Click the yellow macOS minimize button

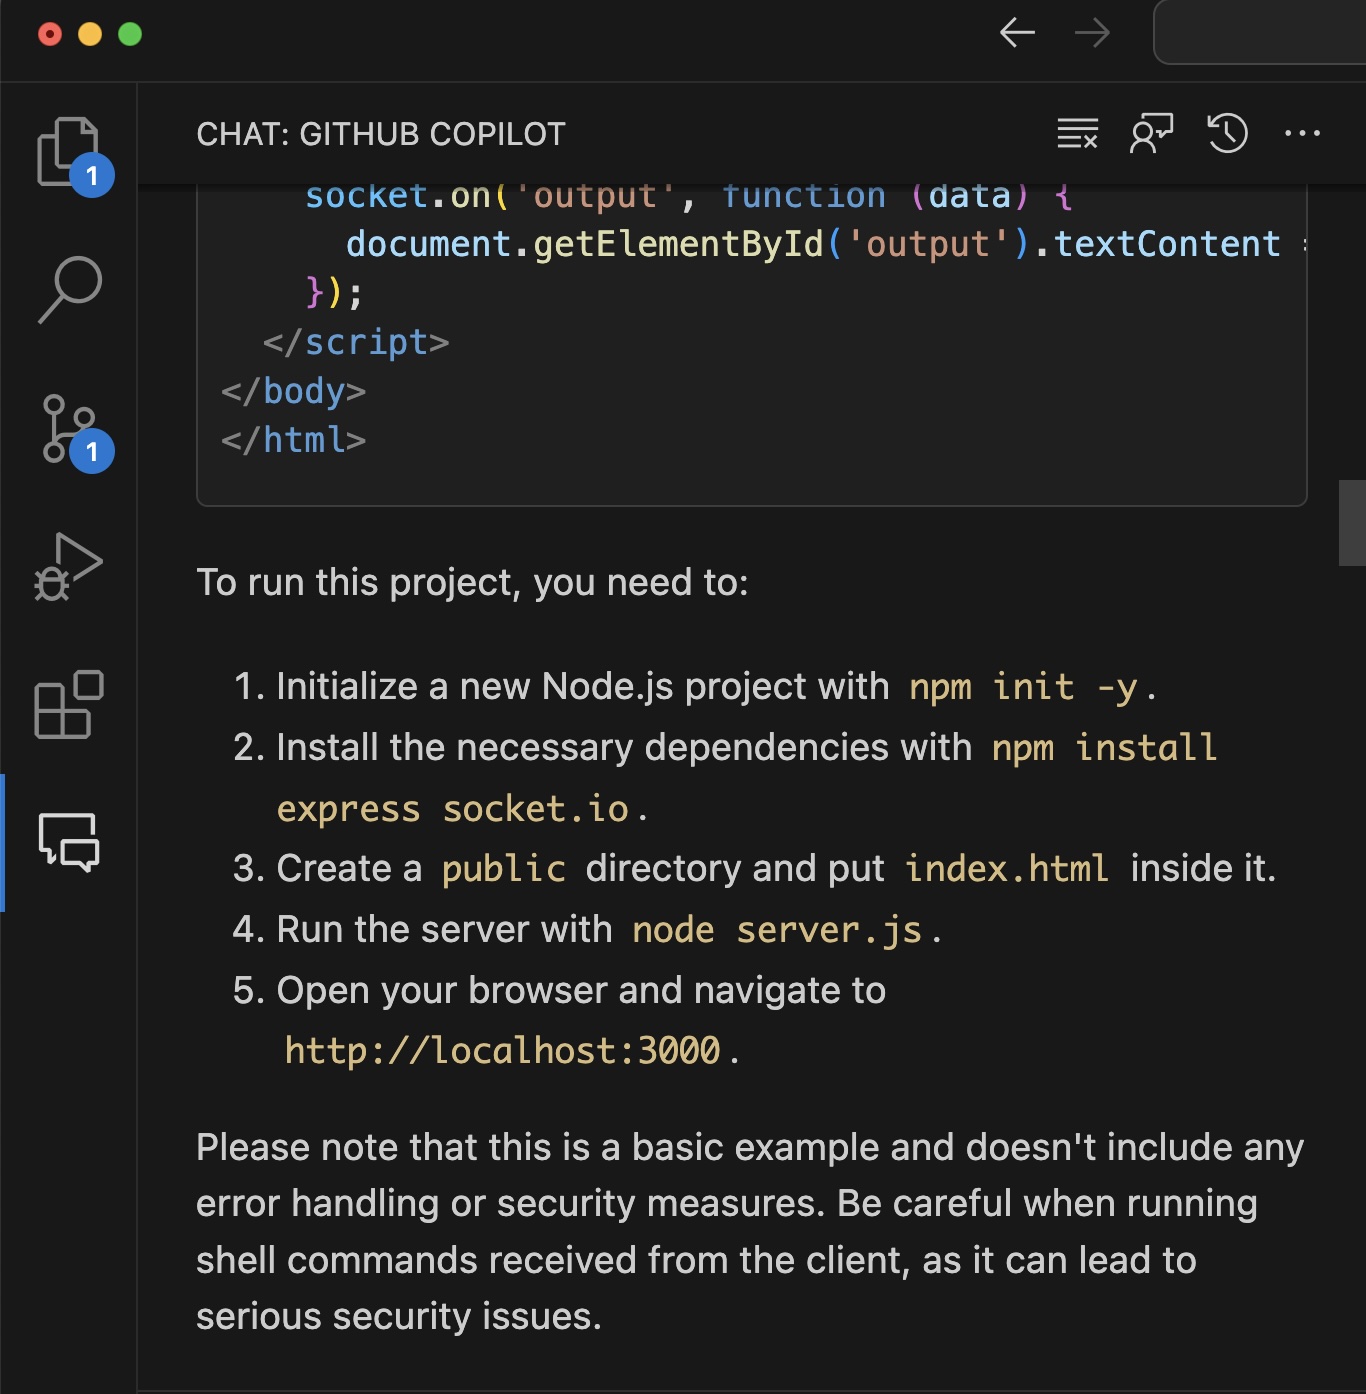click(90, 34)
